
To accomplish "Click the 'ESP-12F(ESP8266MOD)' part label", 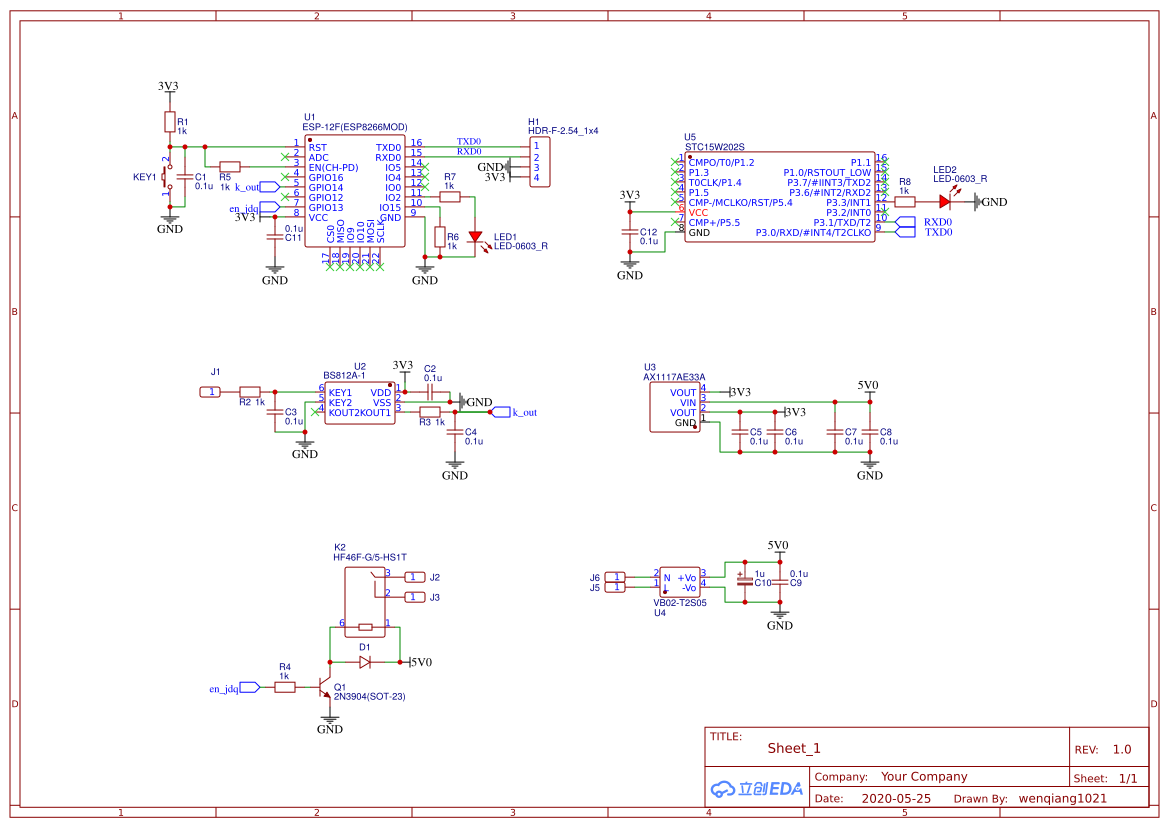I will click(x=355, y=127).
